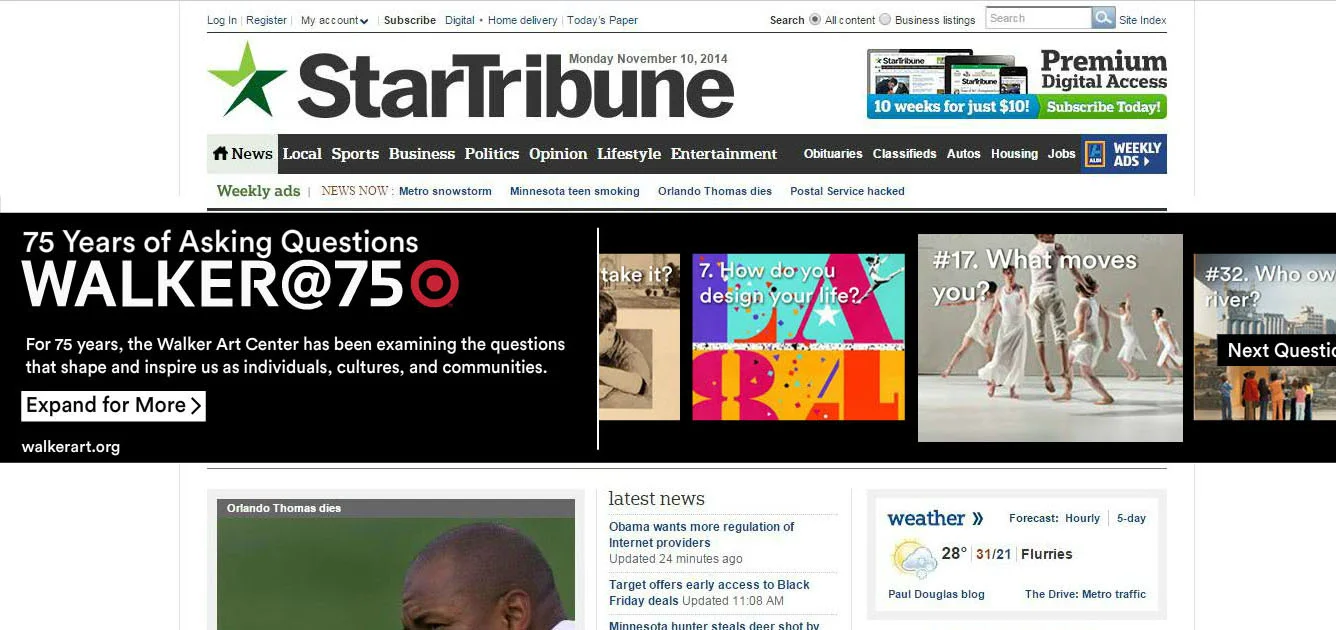Read Obama wants more regulation article

tap(702, 534)
